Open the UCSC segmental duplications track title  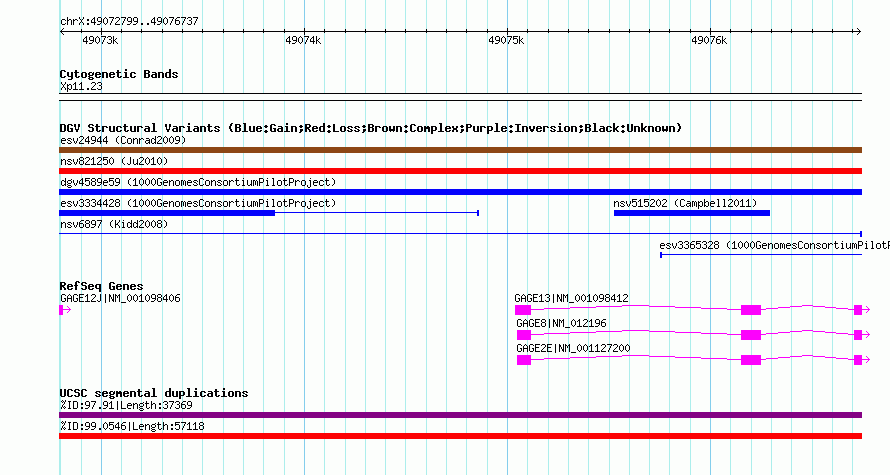tap(154, 393)
